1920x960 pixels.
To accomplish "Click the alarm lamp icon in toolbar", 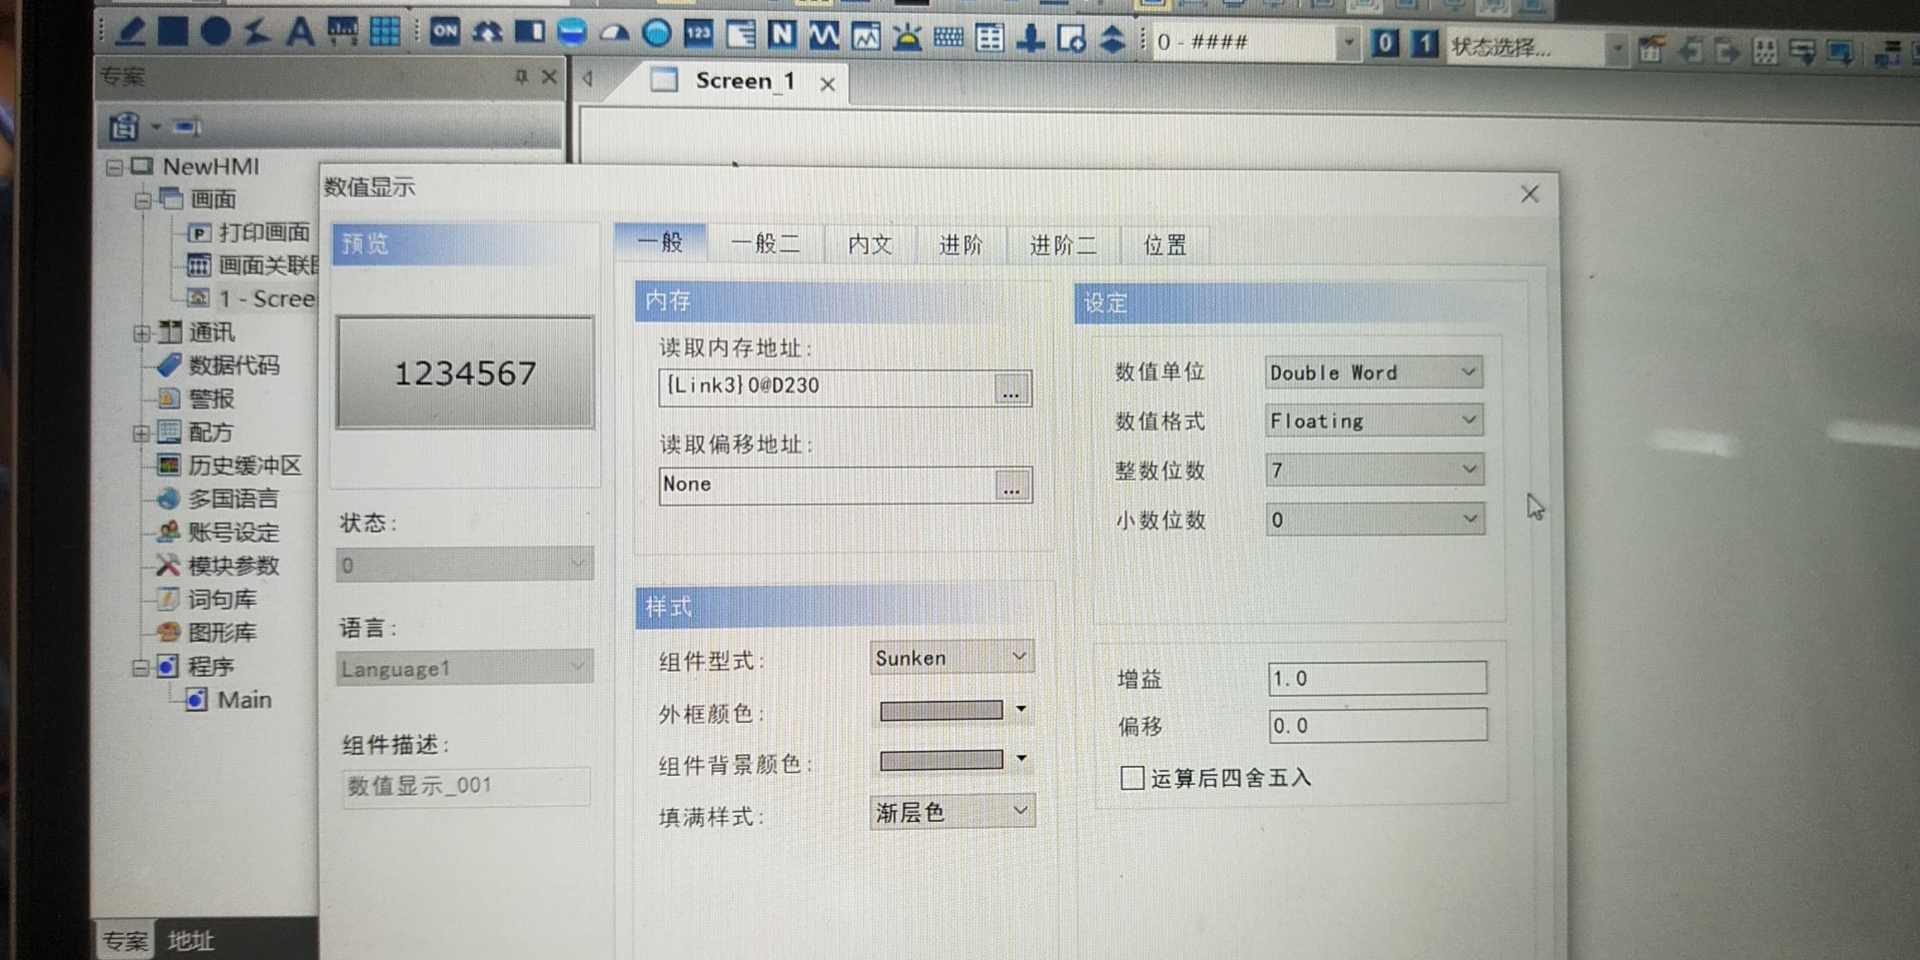I will coord(907,37).
